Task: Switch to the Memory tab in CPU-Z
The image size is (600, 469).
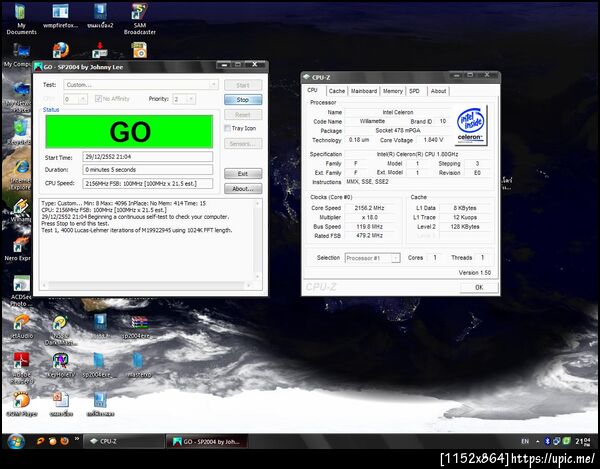Action: coord(393,91)
